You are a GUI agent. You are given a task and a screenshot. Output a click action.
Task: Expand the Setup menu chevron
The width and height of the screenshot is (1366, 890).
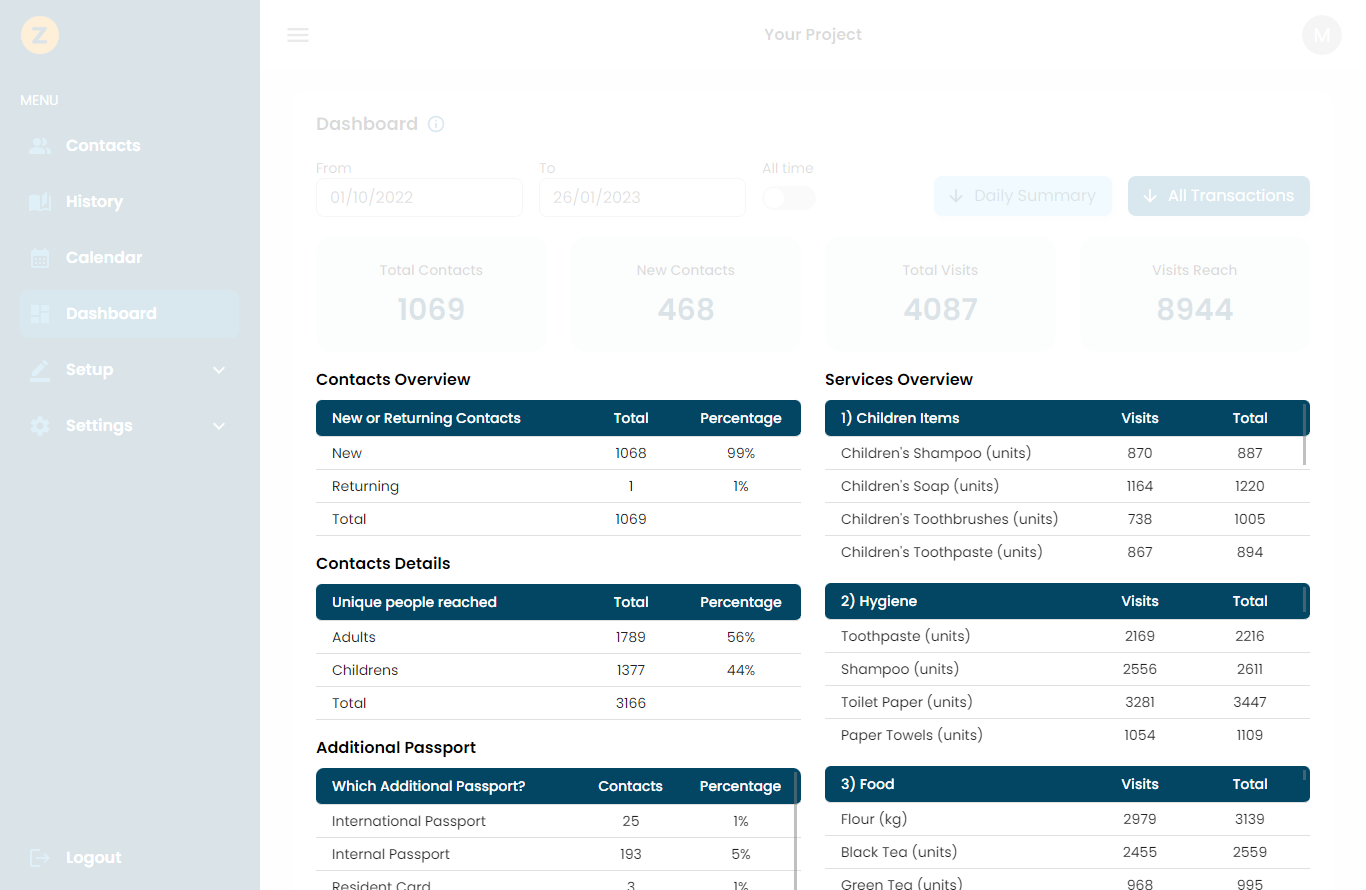219,369
